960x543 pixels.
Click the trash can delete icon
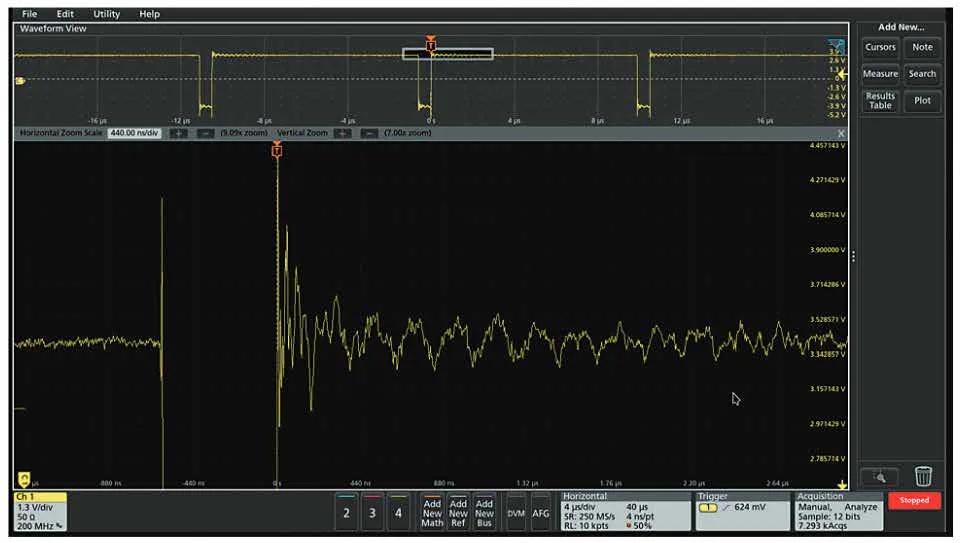[923, 476]
